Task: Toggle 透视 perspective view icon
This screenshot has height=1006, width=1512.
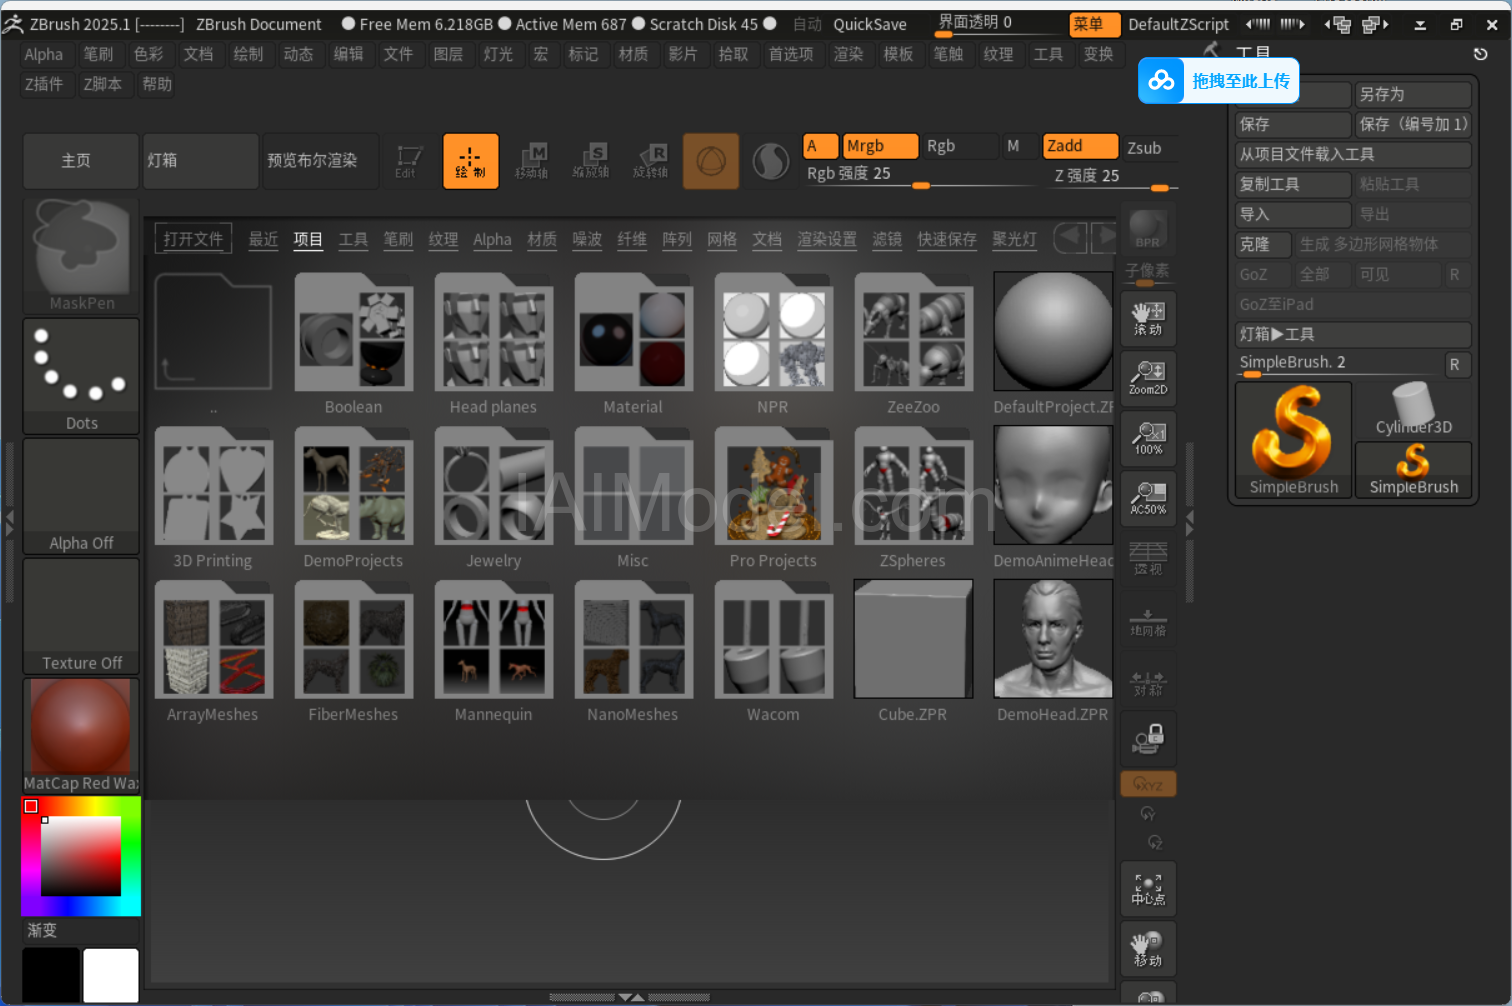Action: click(x=1148, y=557)
